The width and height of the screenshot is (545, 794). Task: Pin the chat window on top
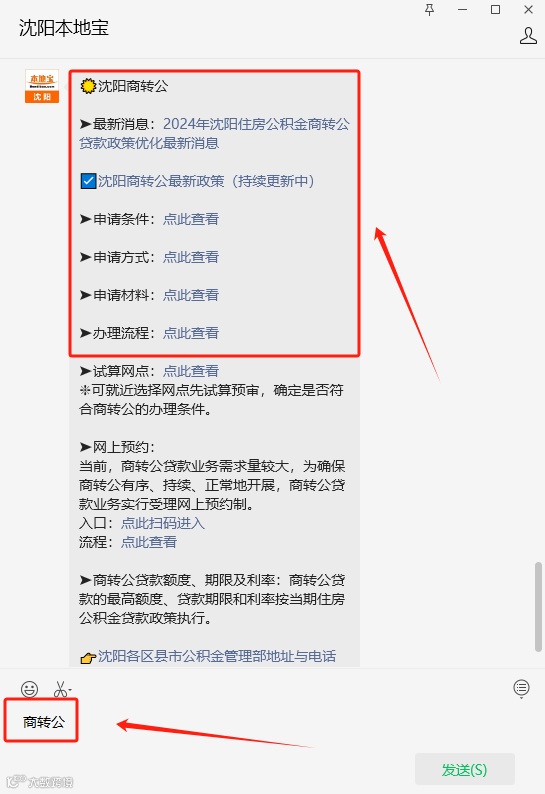pos(430,10)
